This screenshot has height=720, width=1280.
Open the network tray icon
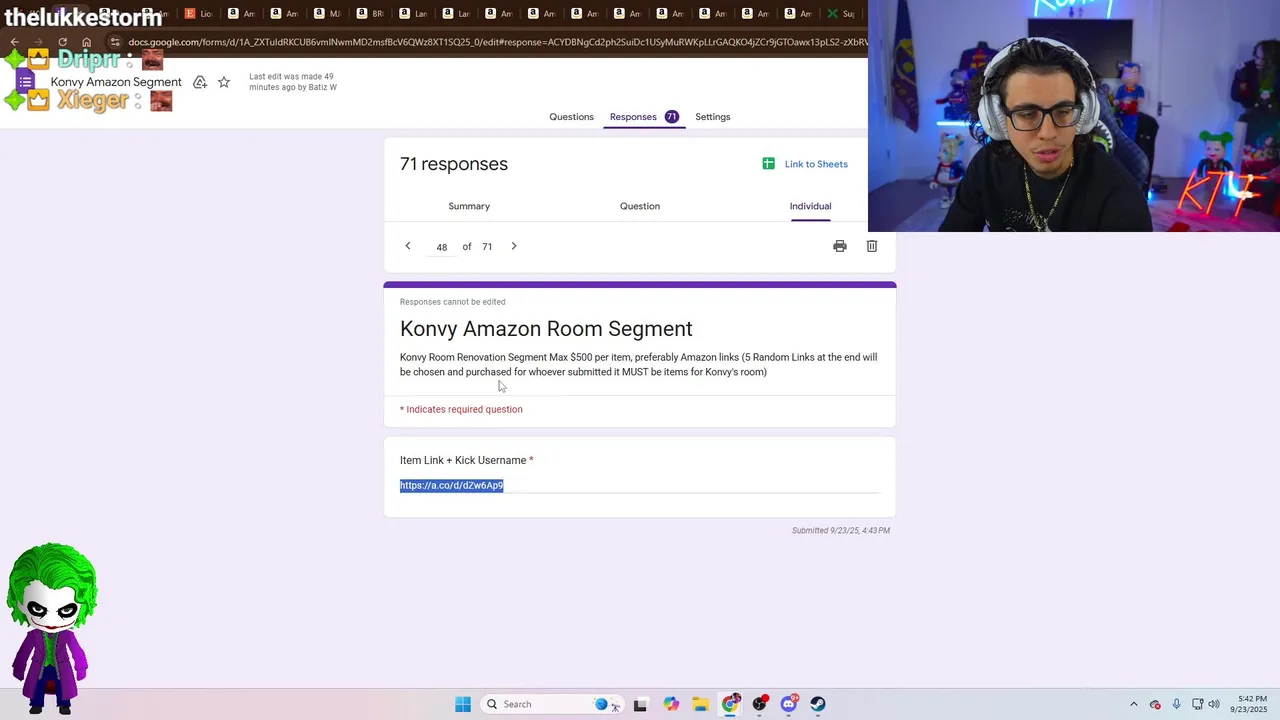(1198, 704)
